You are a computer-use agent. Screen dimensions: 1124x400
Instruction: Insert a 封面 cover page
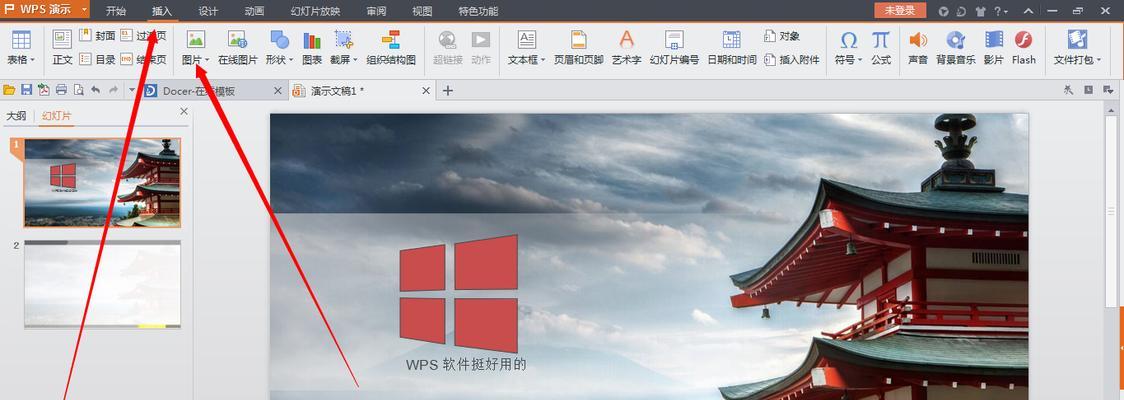(x=97, y=36)
